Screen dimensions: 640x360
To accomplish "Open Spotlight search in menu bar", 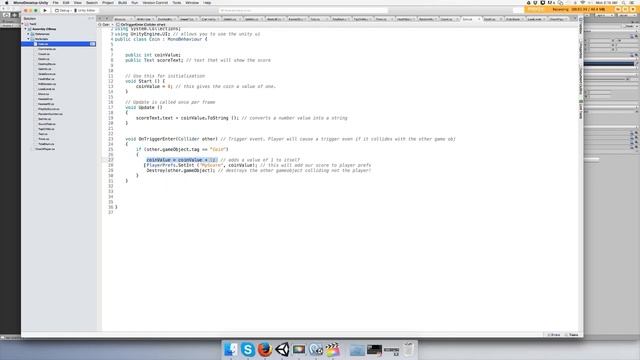I will coord(623,2).
